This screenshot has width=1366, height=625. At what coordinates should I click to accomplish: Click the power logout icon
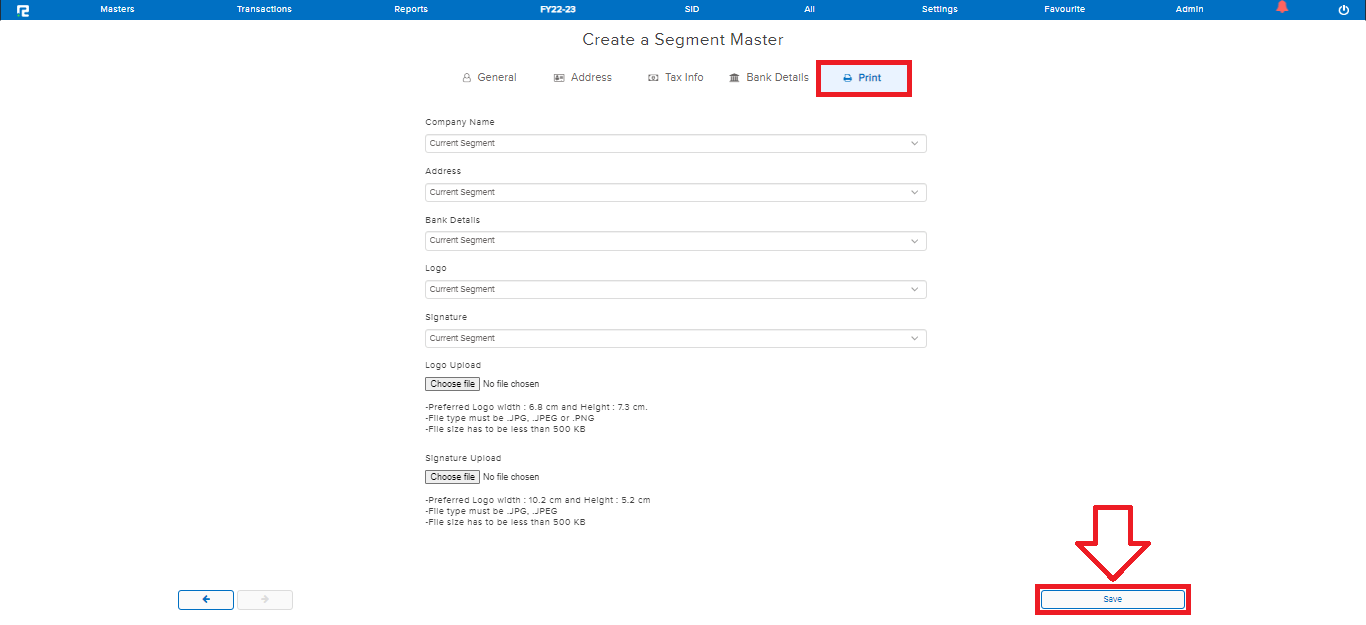point(1342,9)
